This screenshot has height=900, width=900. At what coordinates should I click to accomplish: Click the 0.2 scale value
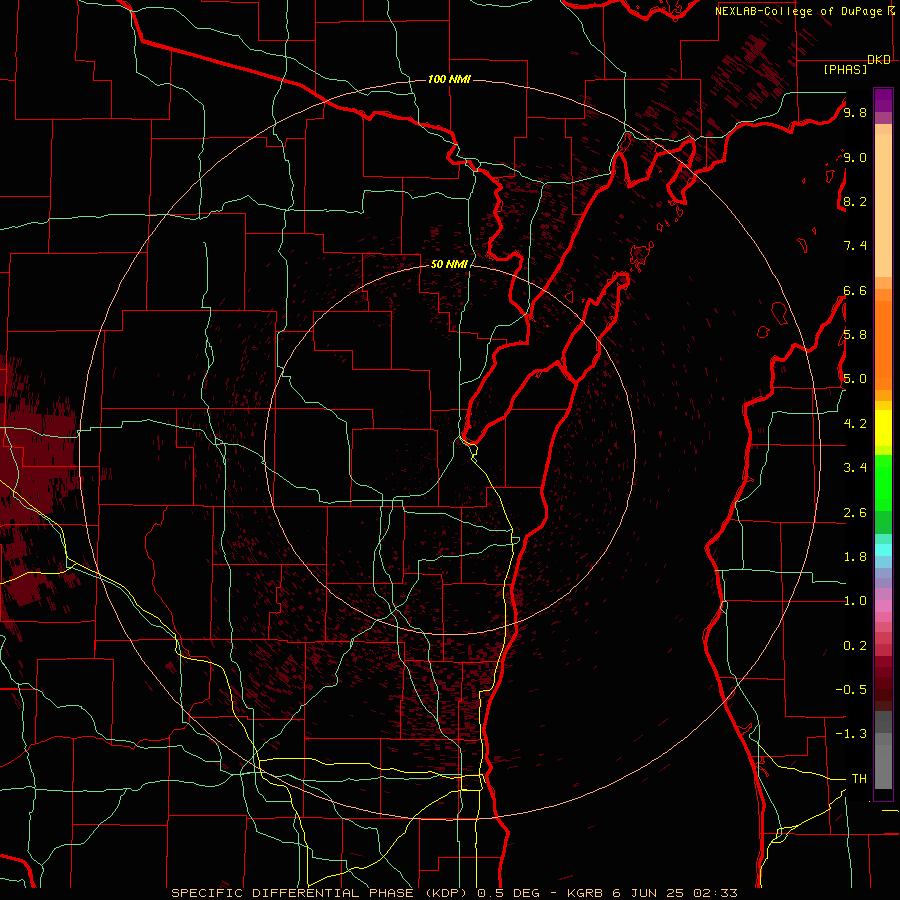(855, 645)
